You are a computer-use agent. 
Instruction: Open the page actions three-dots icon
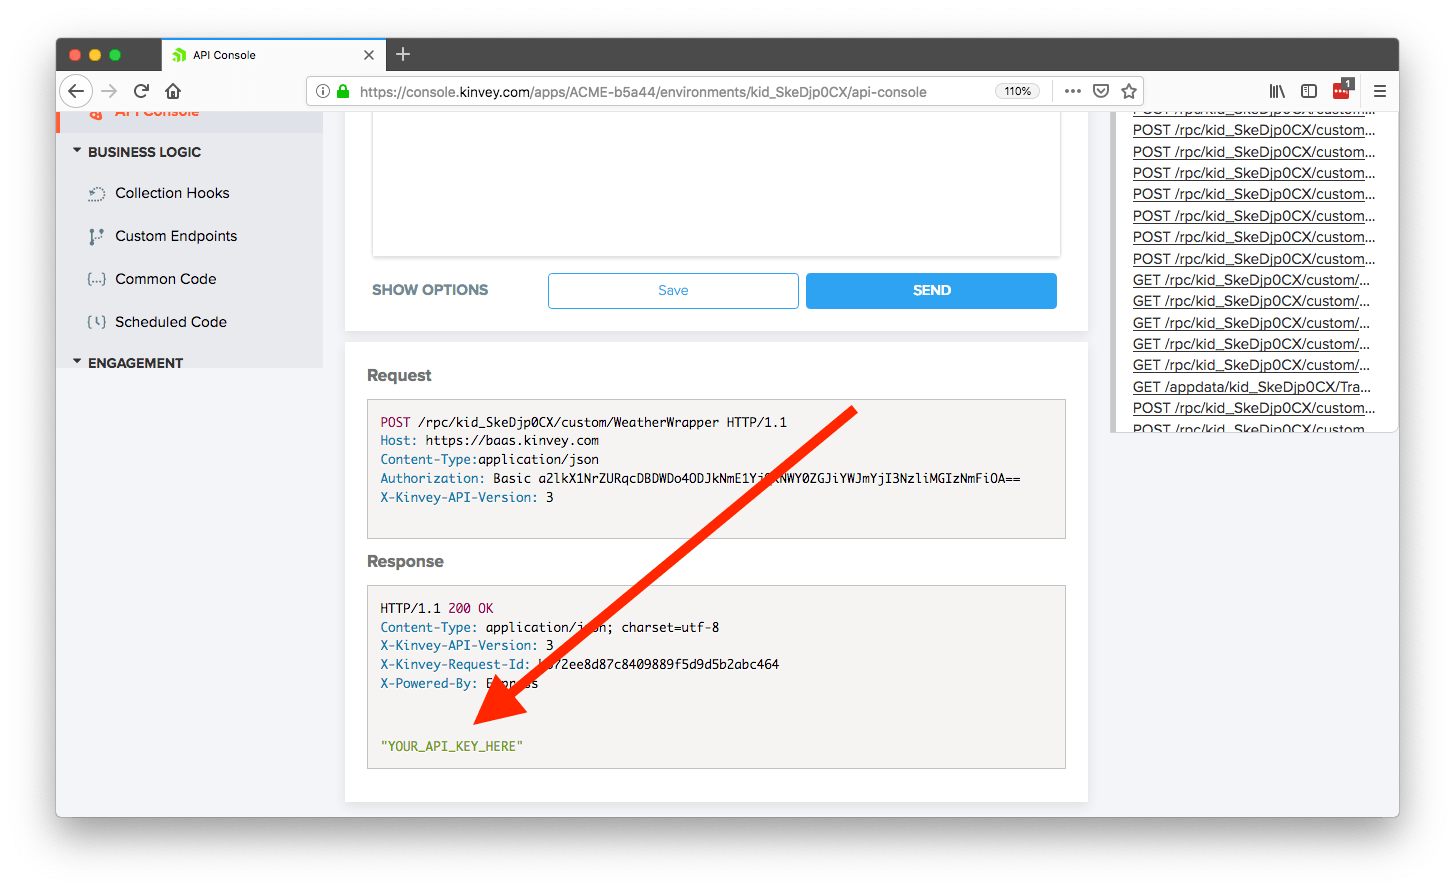1073,91
